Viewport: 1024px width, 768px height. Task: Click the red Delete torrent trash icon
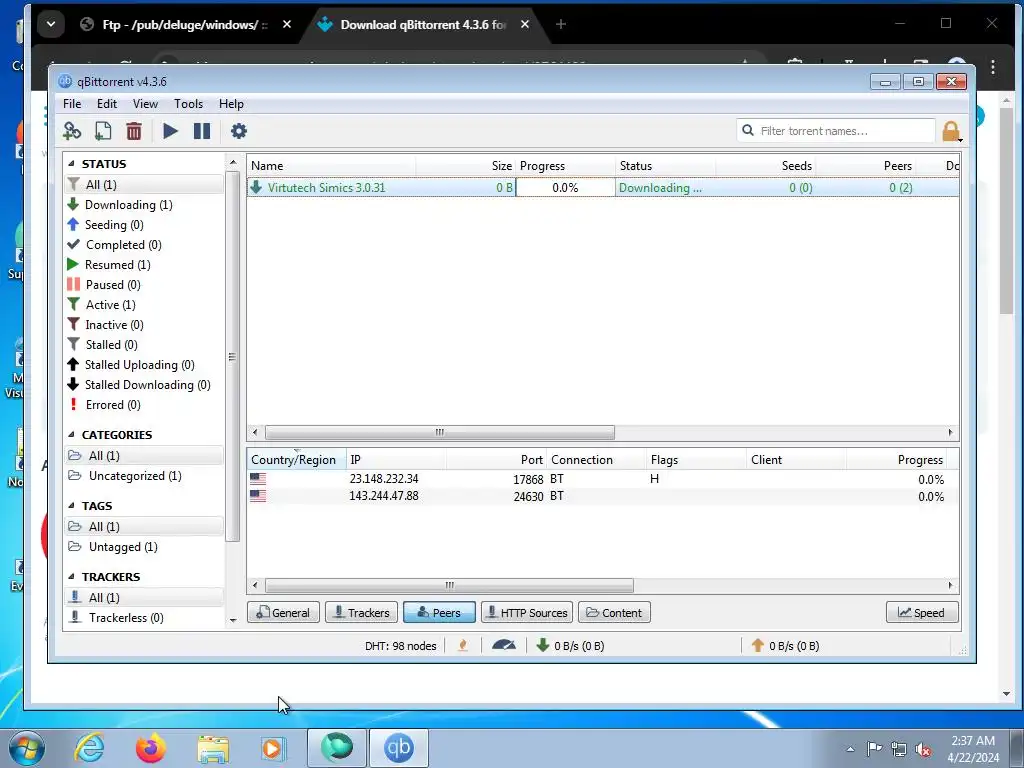point(134,131)
